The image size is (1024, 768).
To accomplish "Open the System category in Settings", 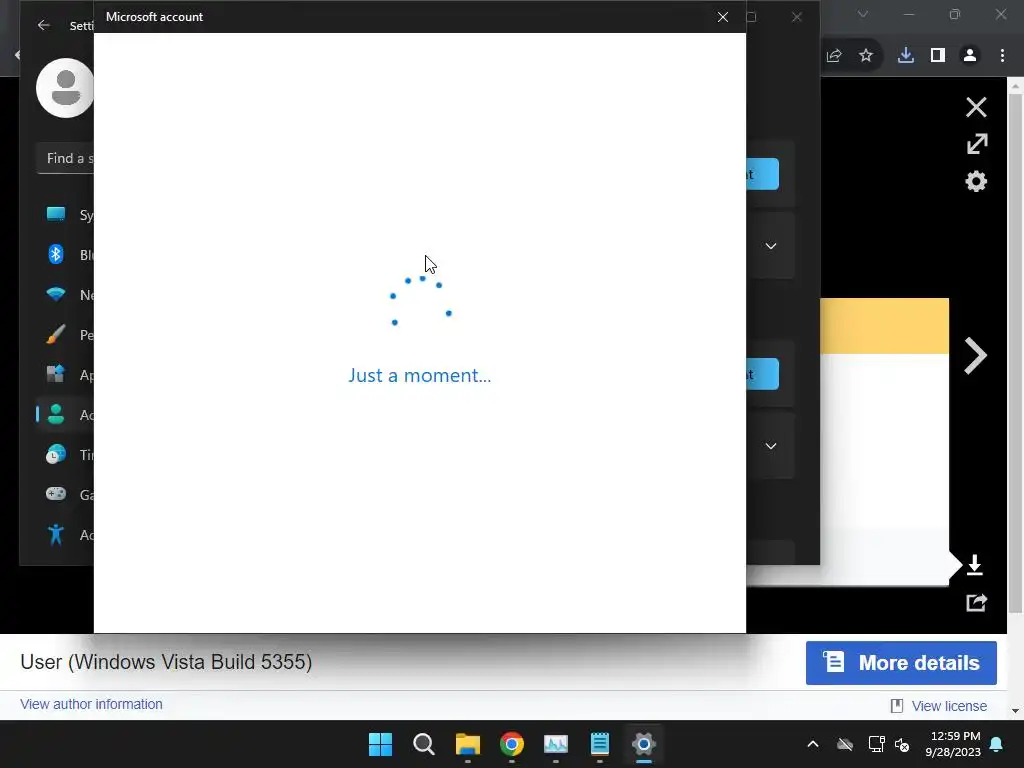I will point(56,214).
